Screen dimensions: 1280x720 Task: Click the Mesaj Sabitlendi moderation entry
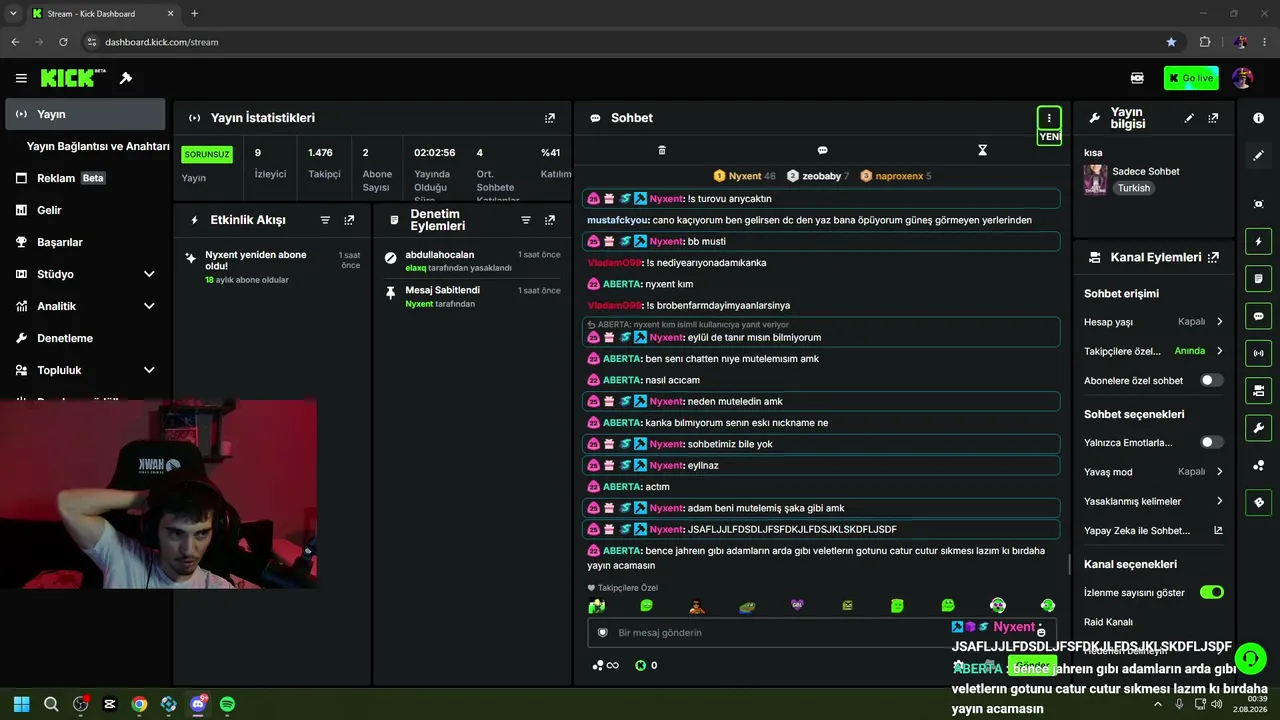point(473,296)
